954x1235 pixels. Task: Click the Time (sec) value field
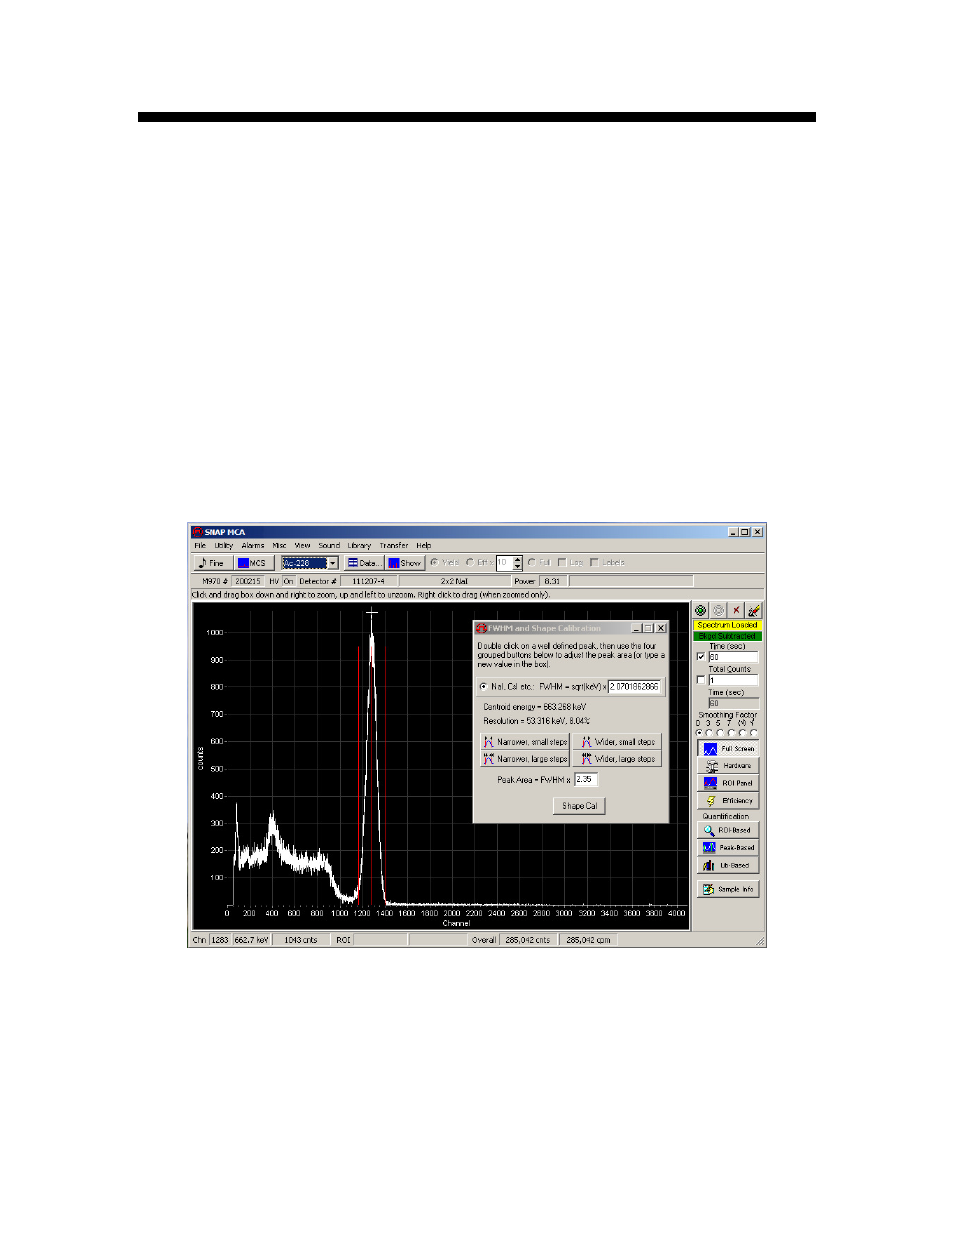[x=733, y=657]
